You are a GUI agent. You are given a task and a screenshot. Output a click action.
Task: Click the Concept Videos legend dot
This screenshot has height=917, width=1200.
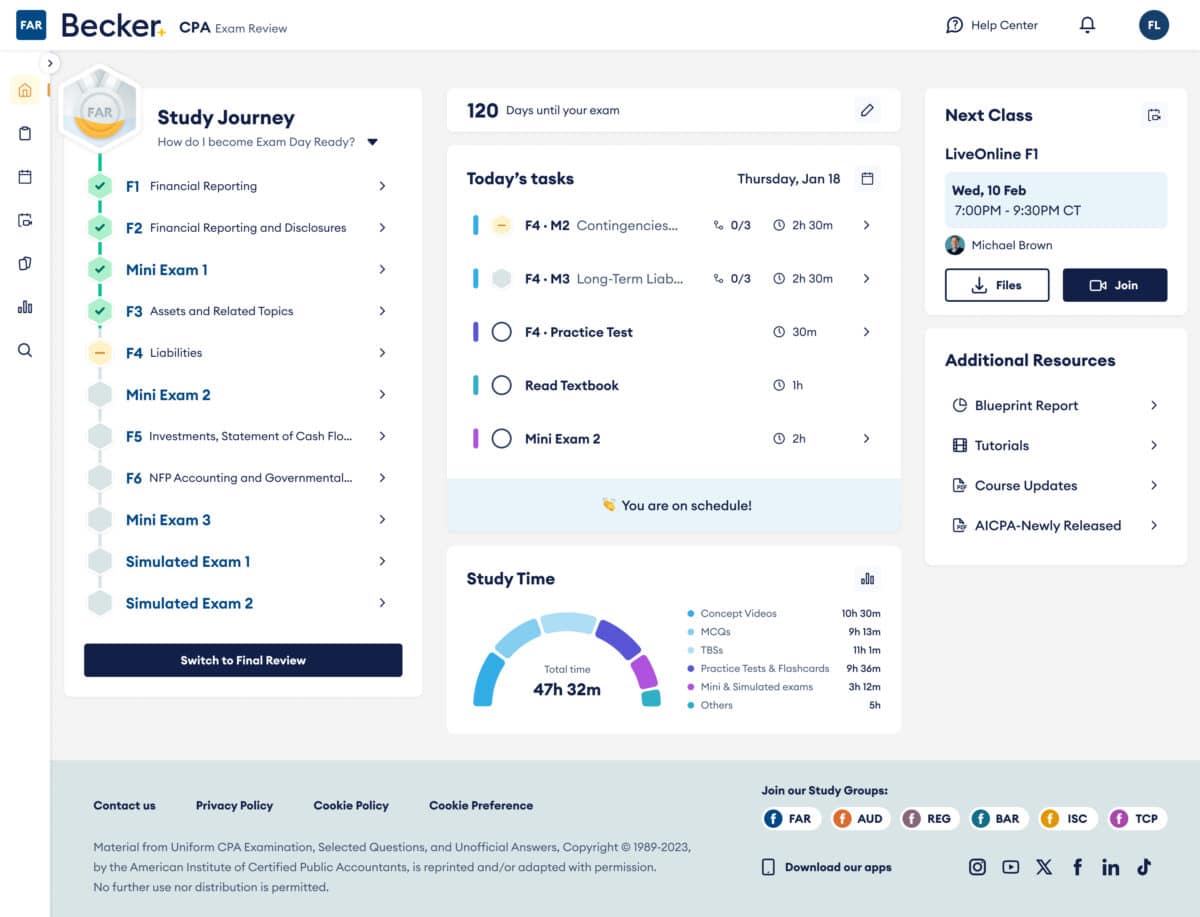click(690, 614)
